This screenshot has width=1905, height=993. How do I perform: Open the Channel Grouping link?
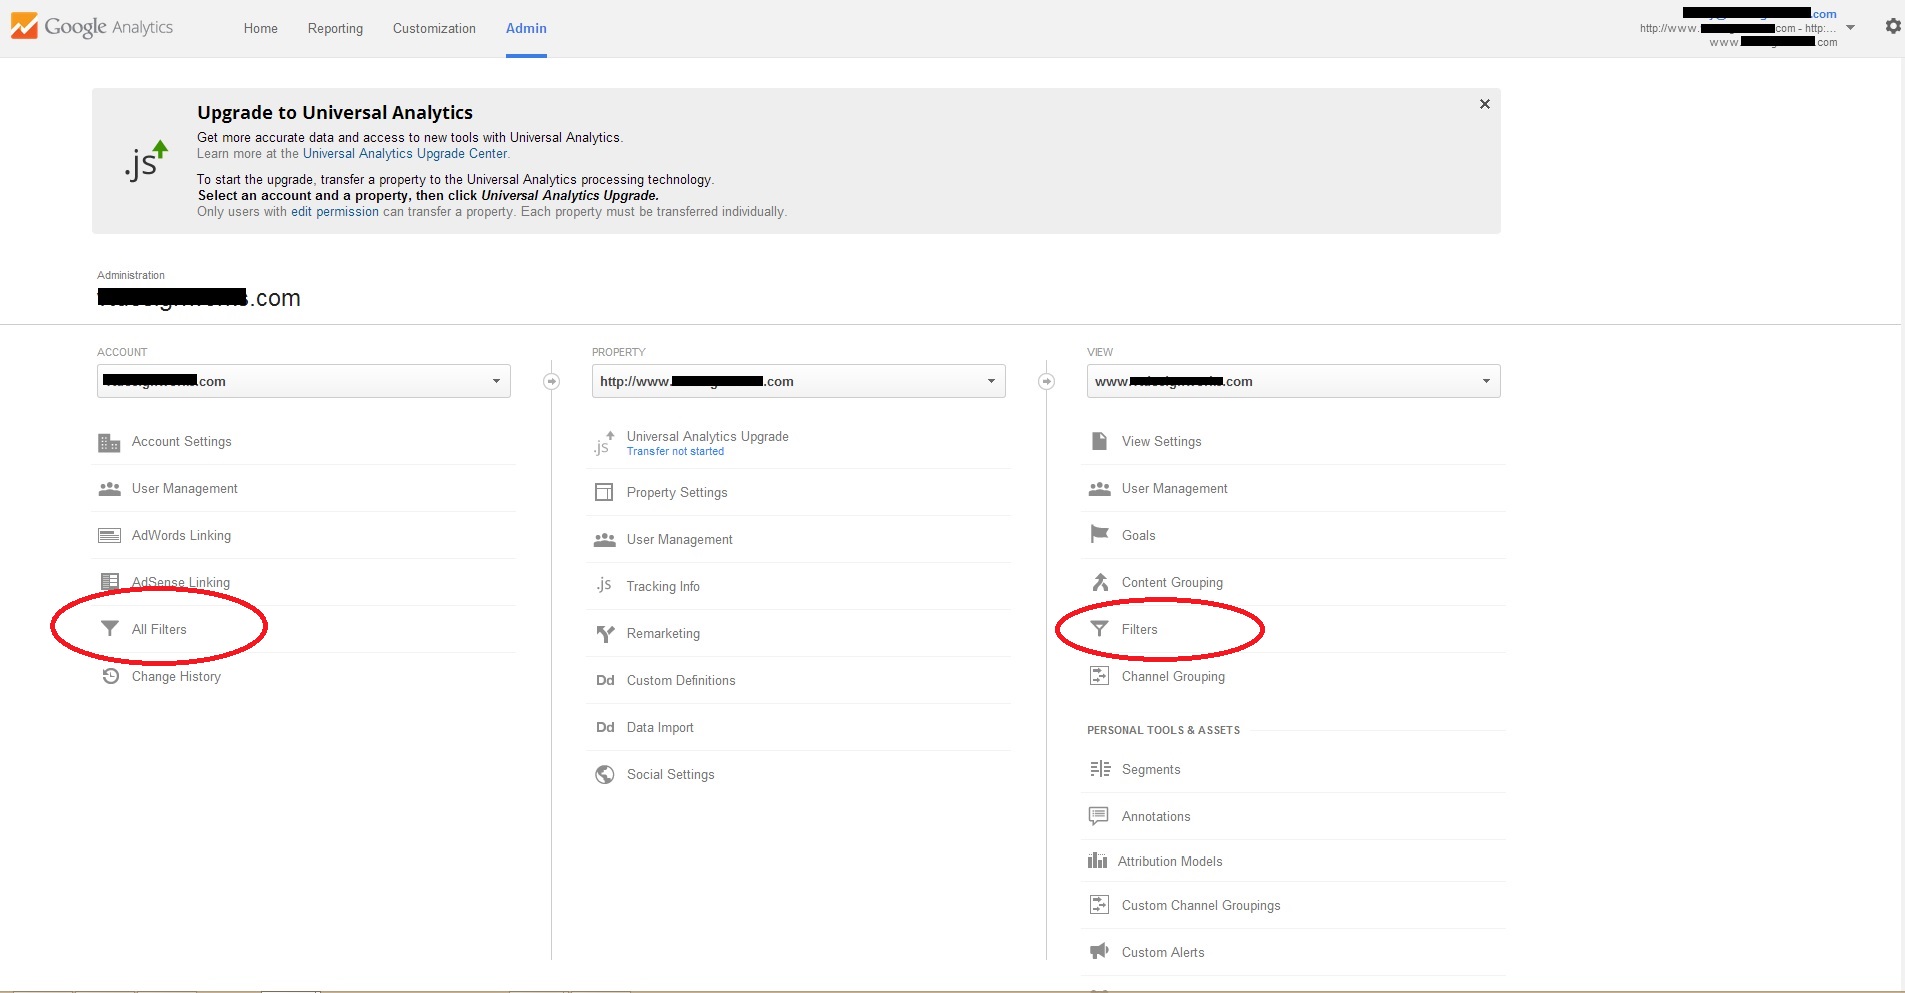coord(1173,677)
